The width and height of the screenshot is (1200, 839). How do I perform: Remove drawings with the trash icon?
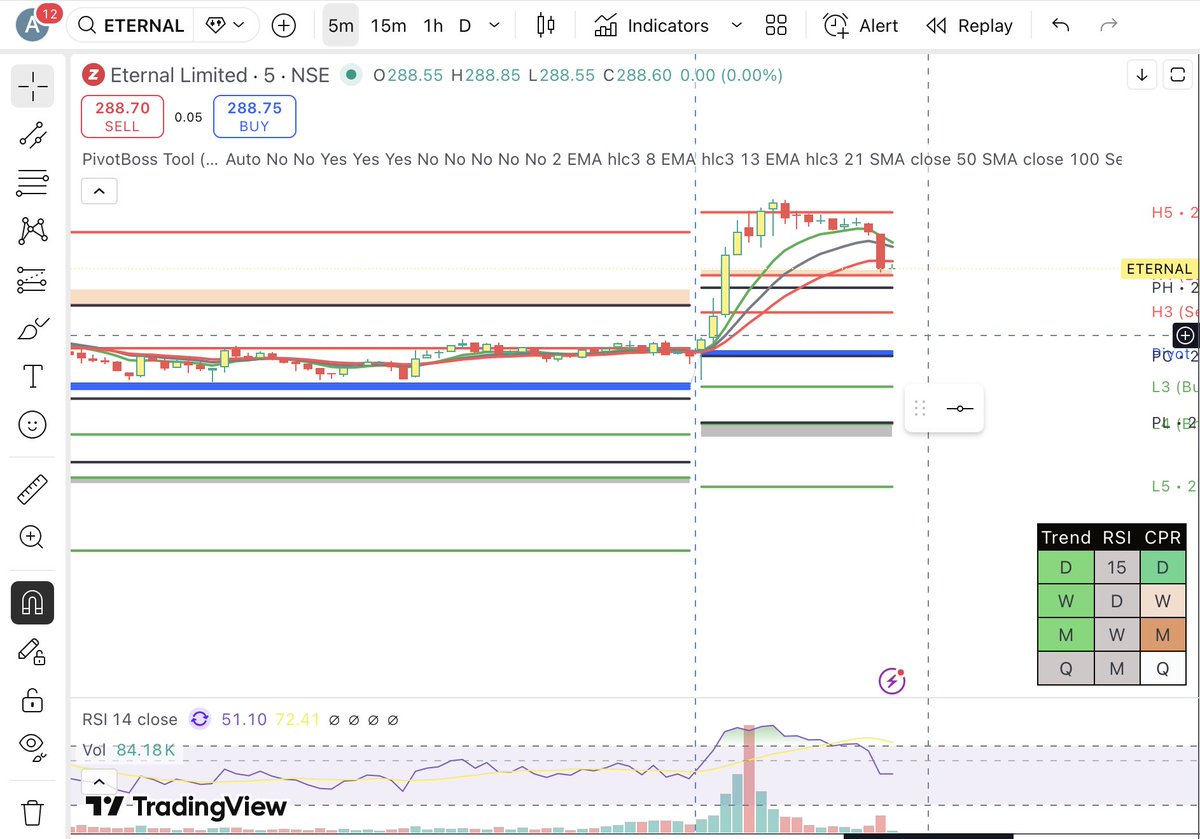tap(32, 810)
